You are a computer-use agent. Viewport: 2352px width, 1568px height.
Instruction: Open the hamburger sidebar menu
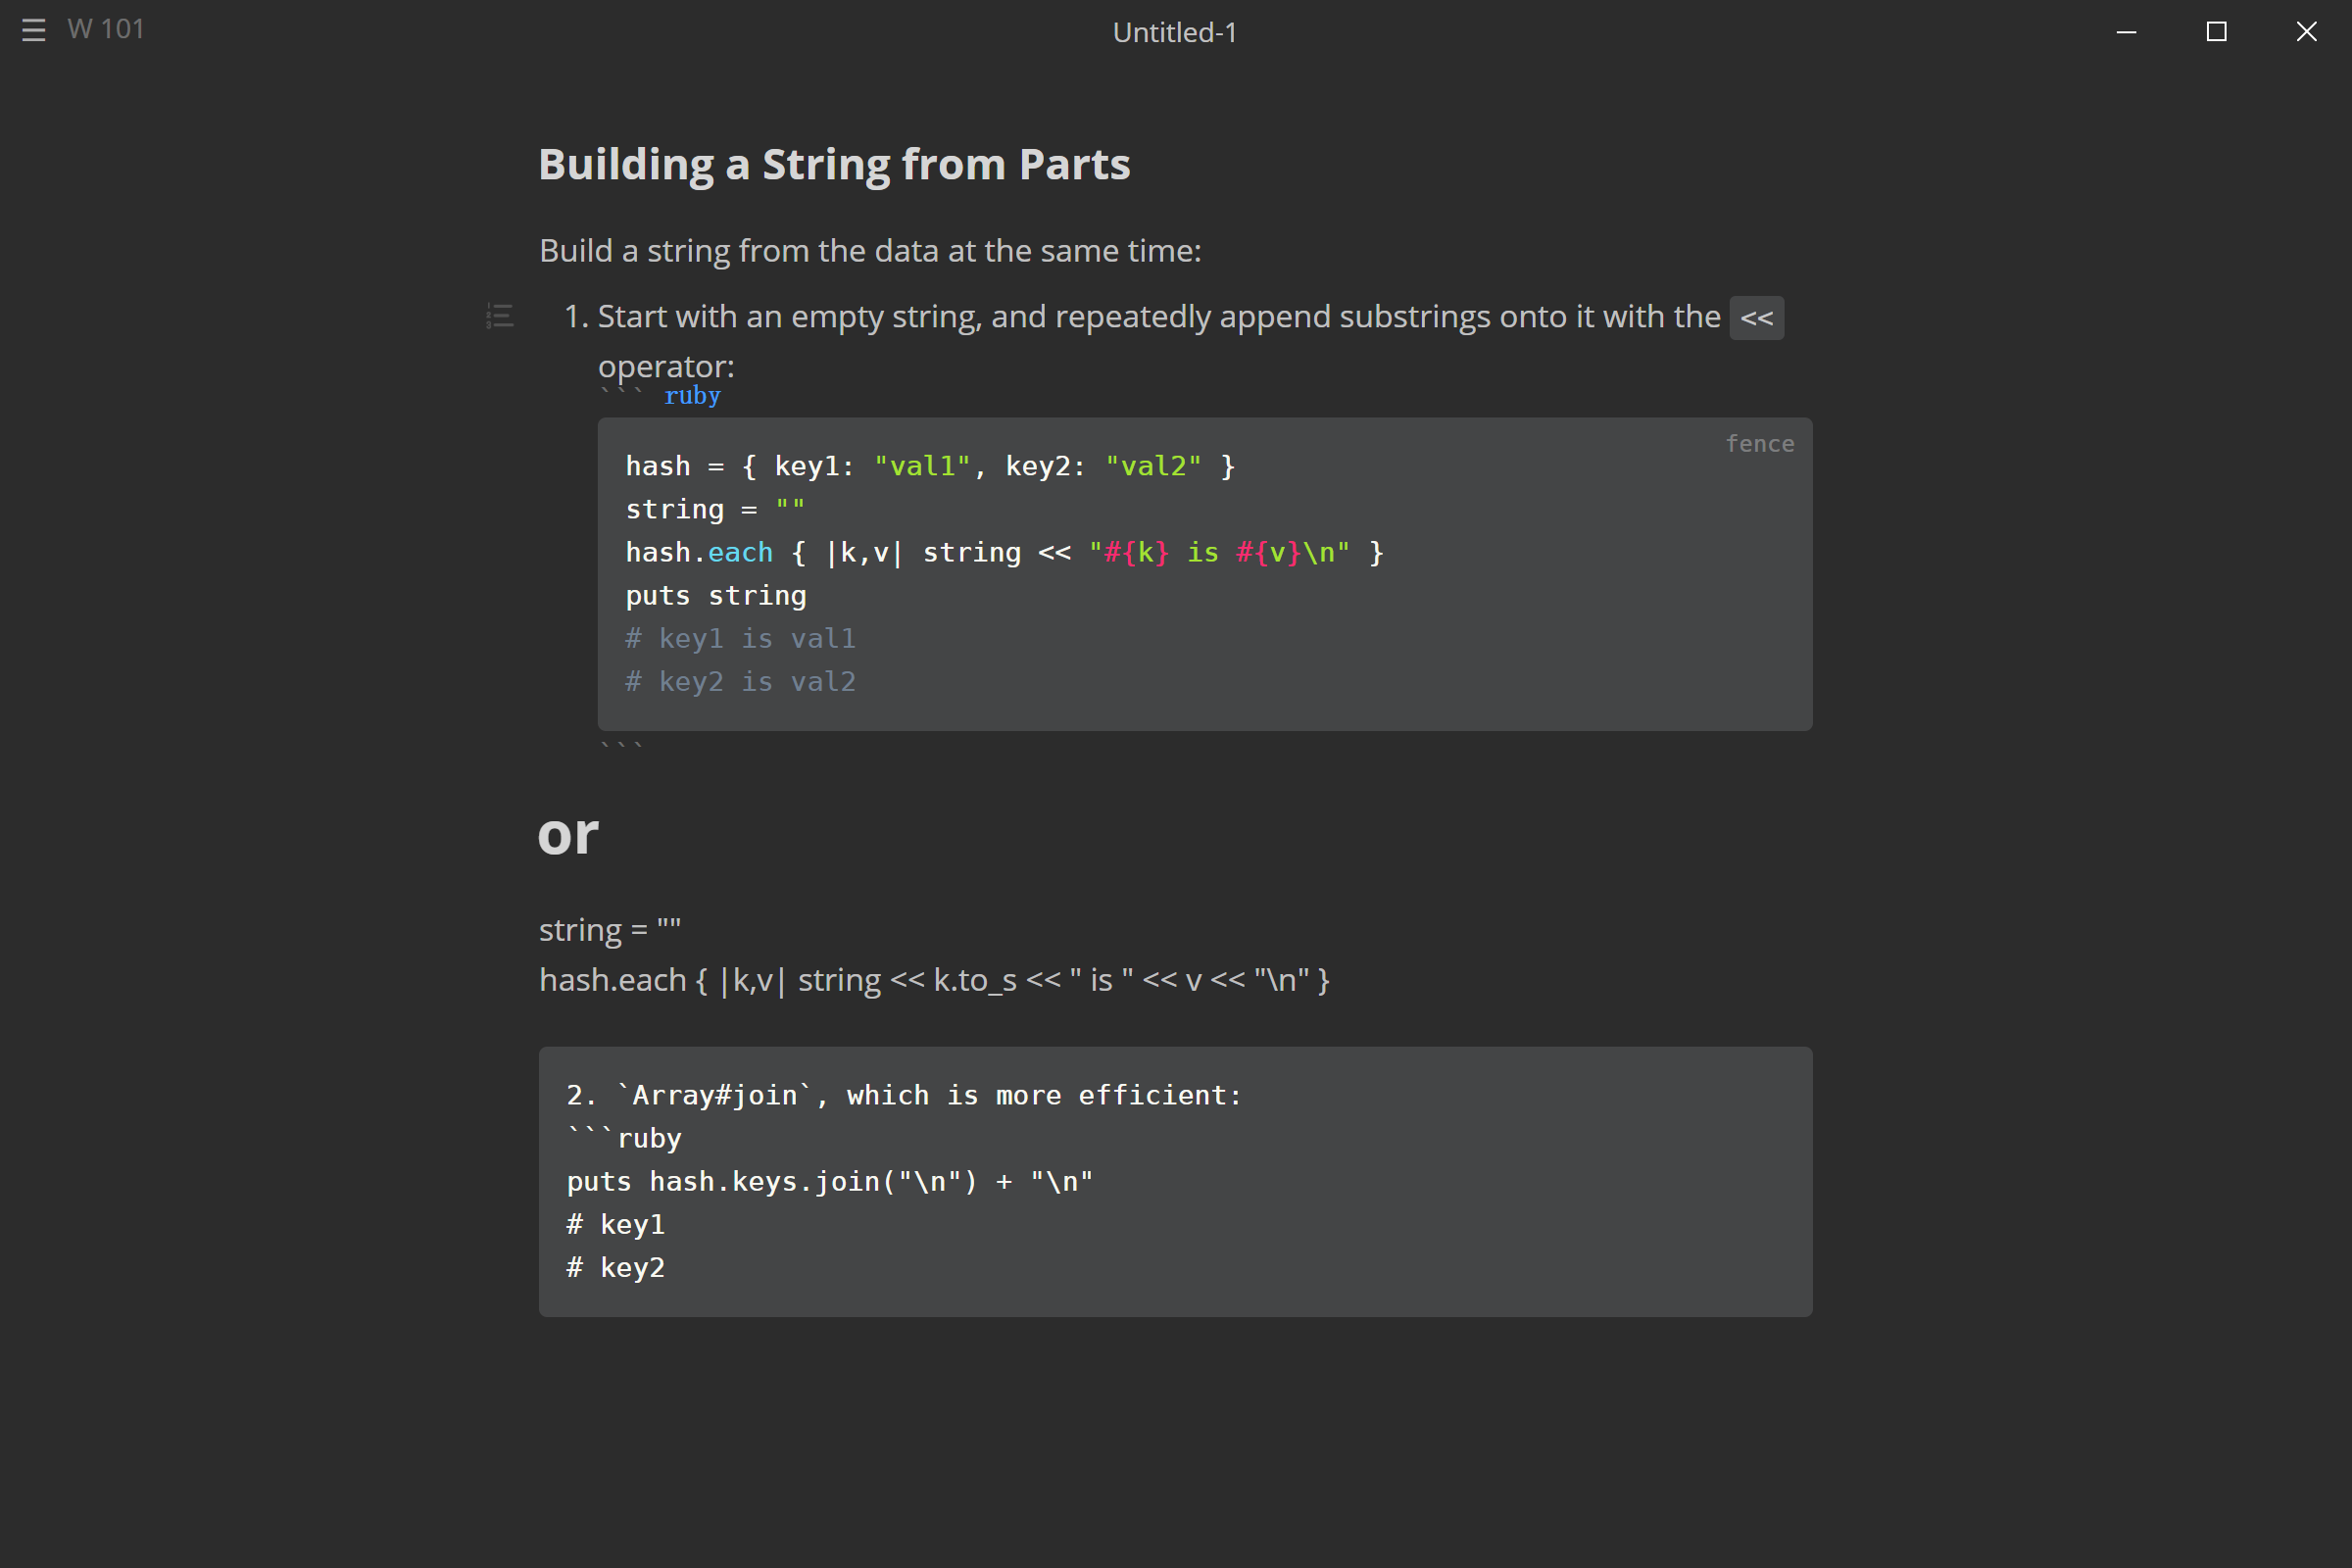coord(34,30)
